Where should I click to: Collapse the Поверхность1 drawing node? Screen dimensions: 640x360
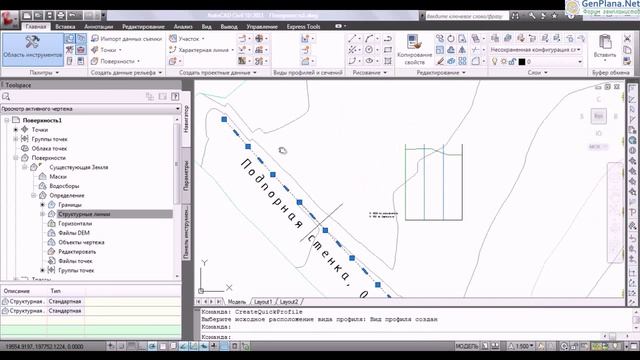(x=7, y=120)
